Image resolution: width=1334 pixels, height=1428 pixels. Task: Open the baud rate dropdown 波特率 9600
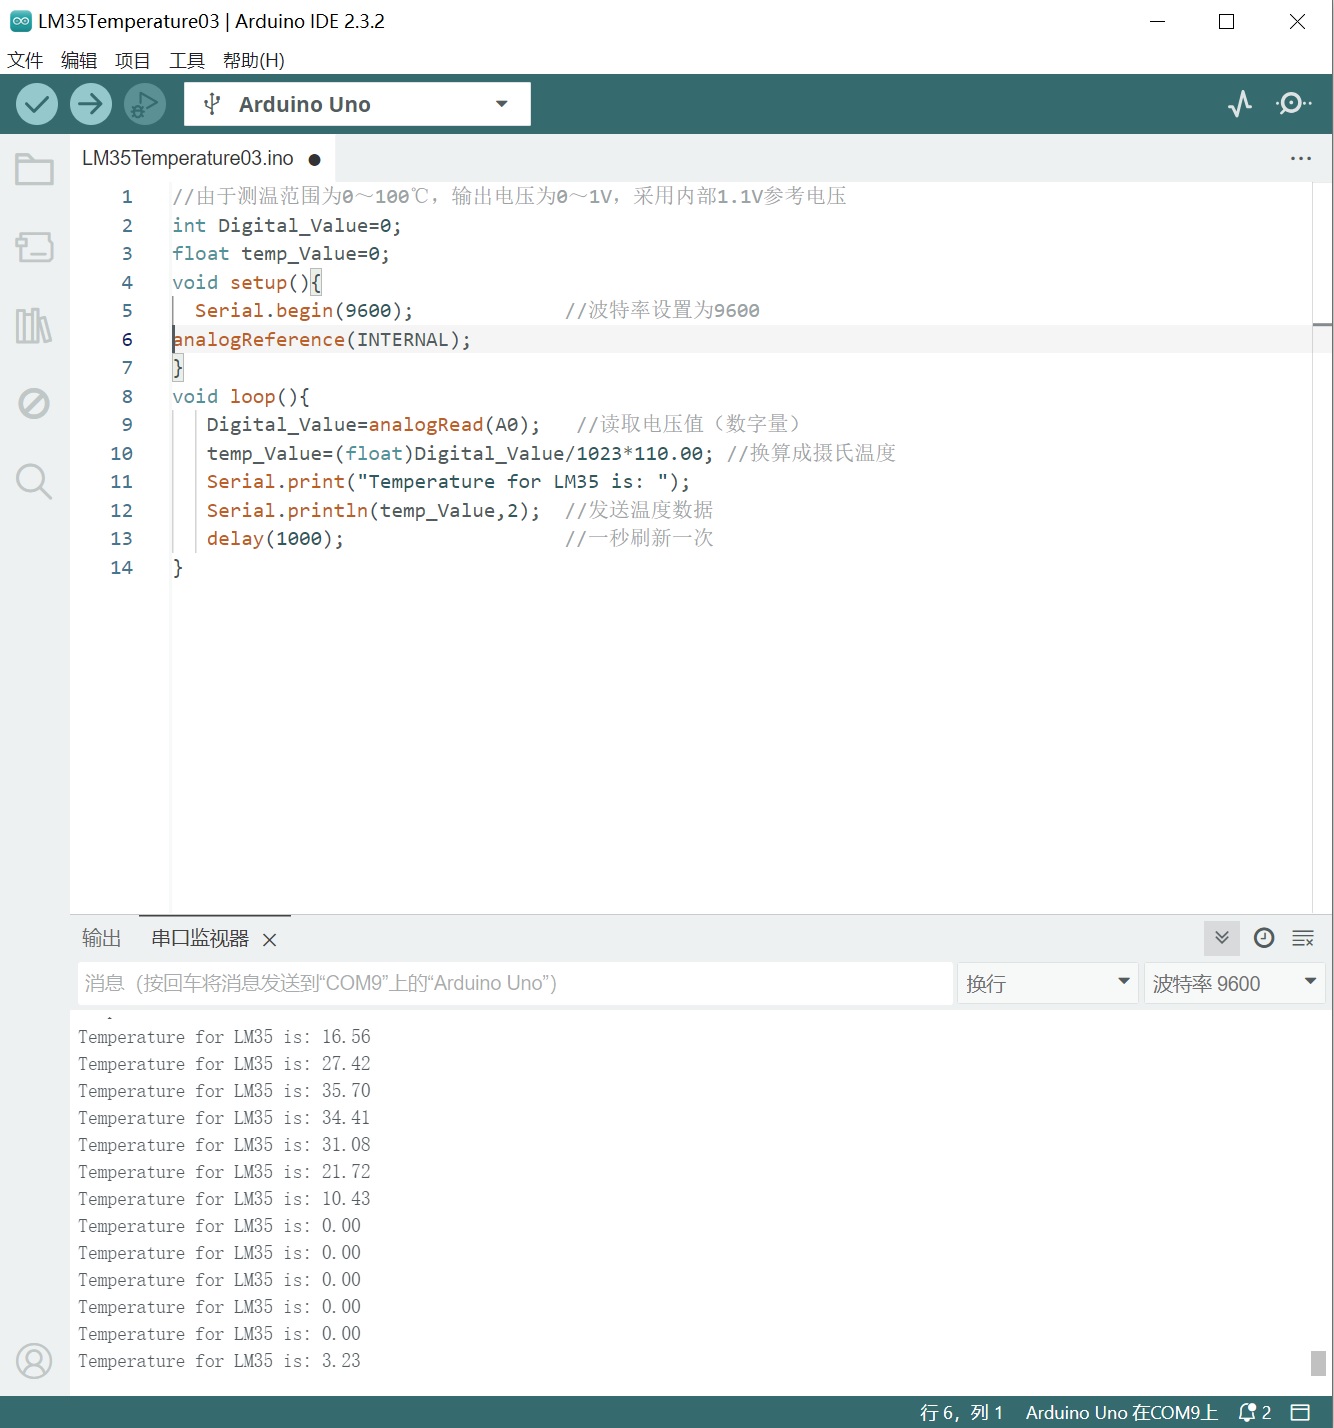coord(1234,983)
